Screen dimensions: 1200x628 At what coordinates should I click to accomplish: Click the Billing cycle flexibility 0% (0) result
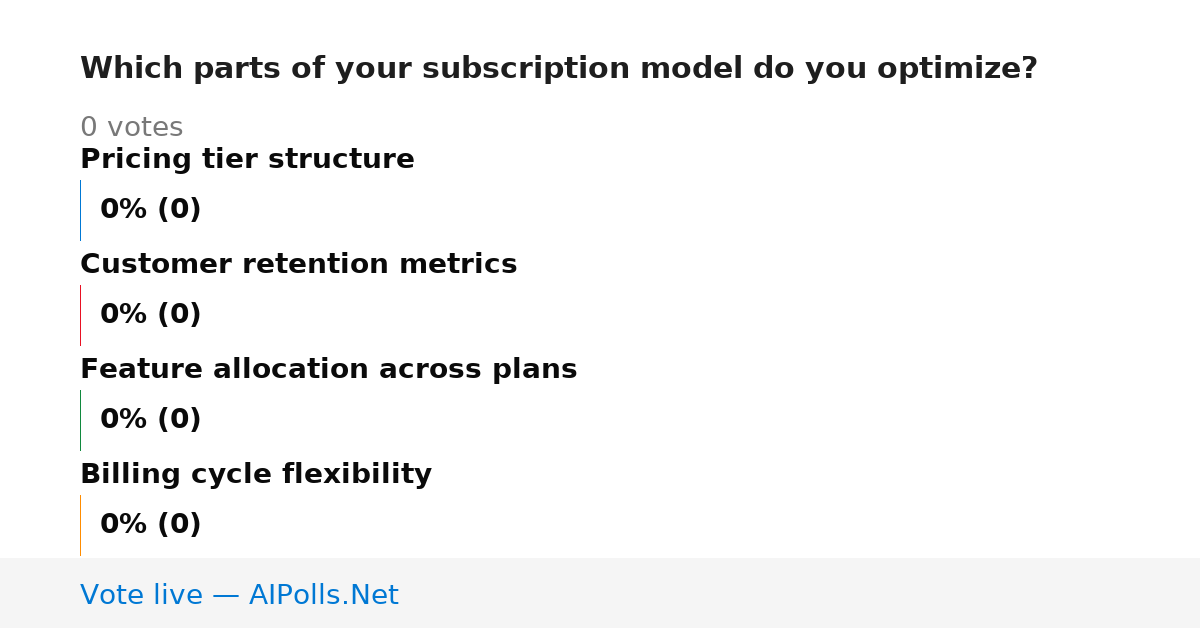150,525
